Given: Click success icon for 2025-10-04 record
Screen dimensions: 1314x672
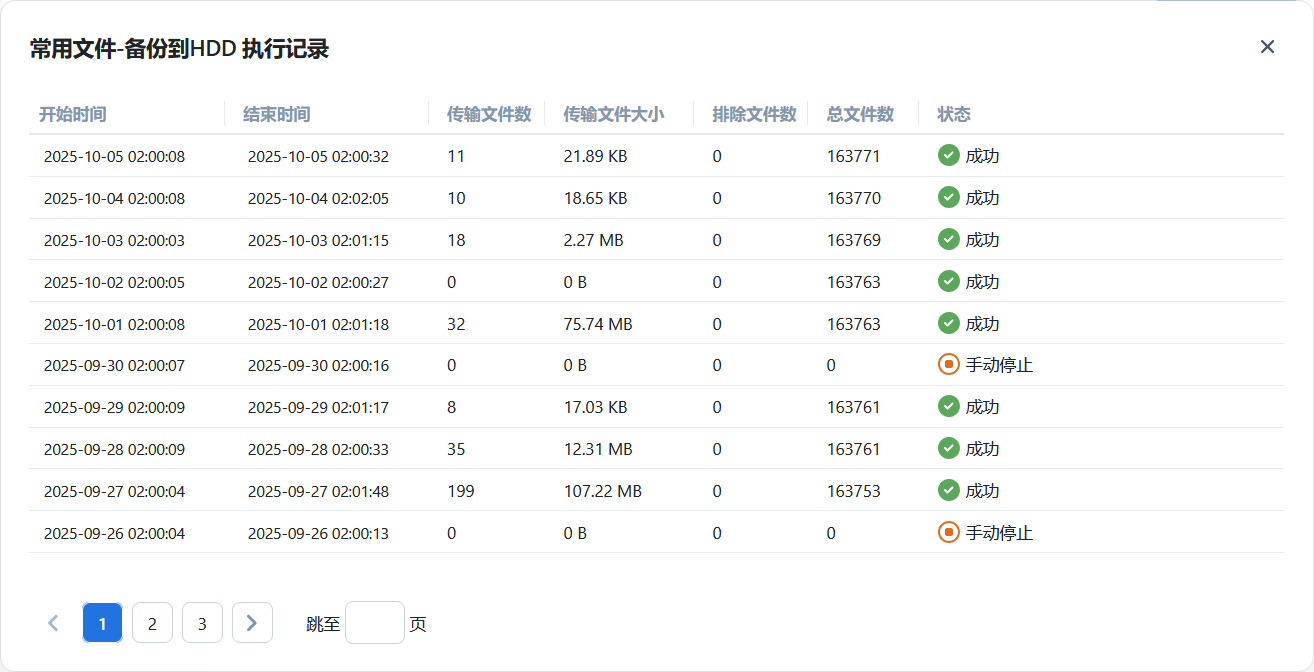Looking at the screenshot, I should tap(948, 198).
